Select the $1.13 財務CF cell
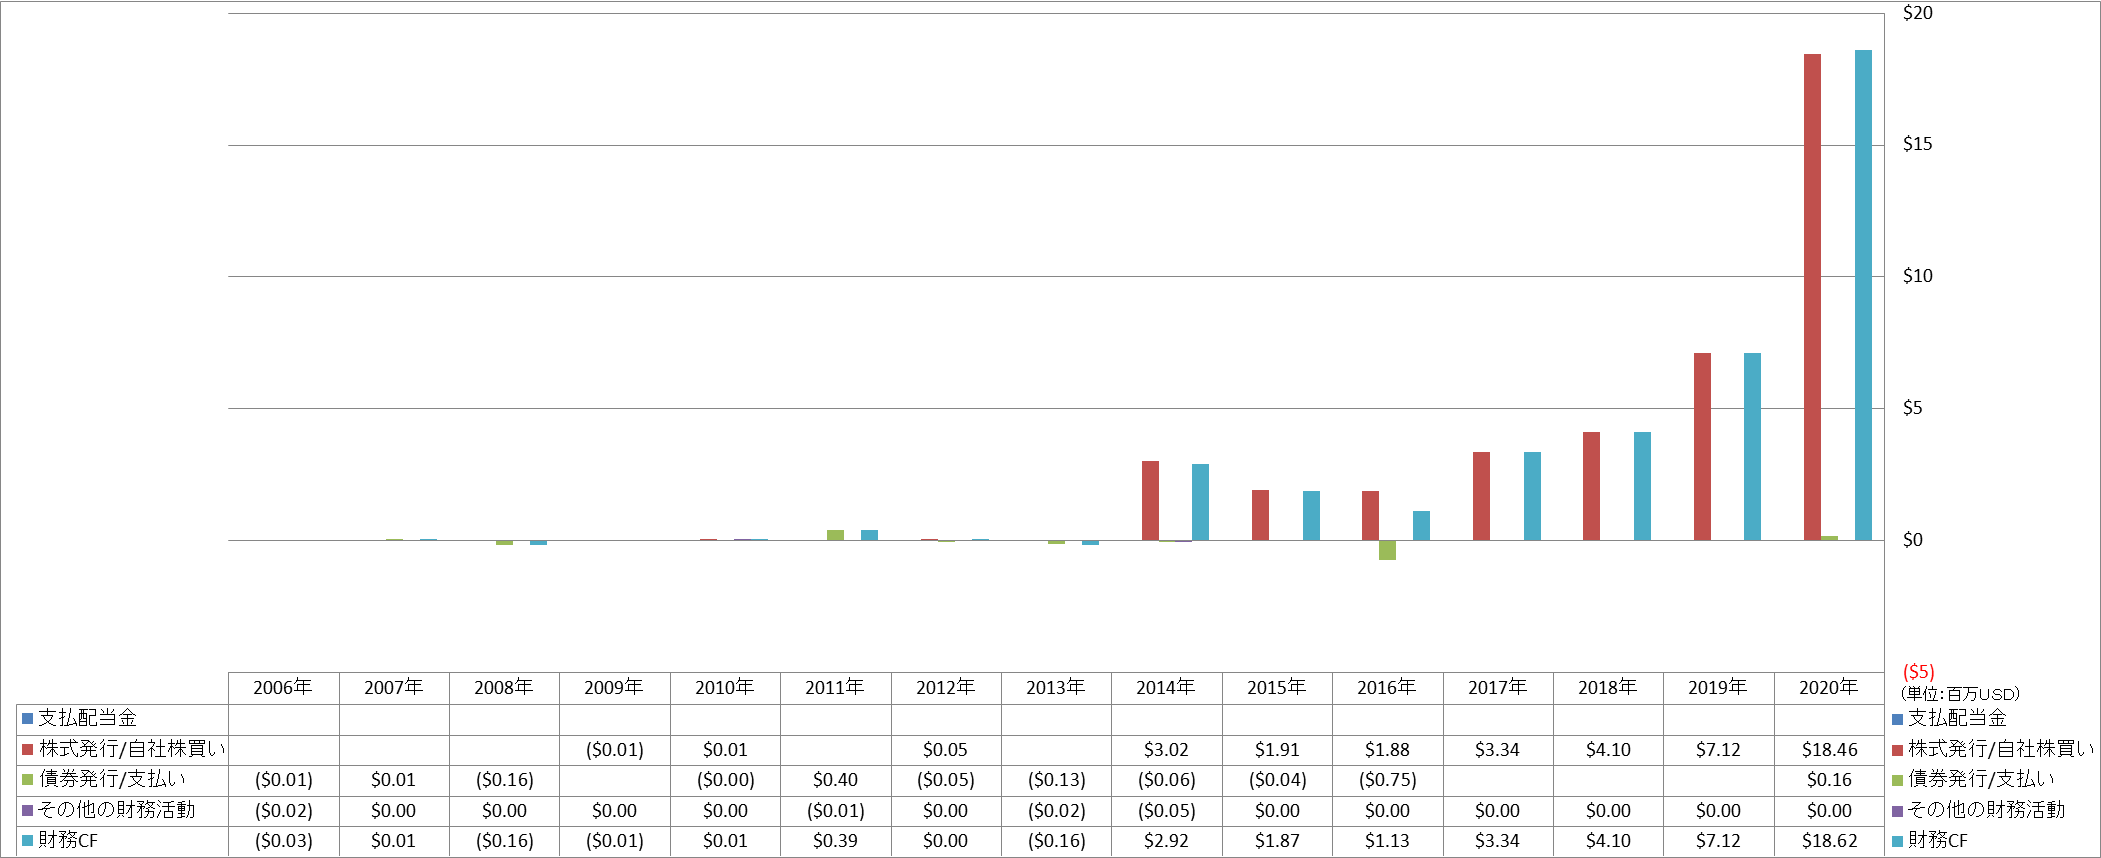 coord(1387,841)
